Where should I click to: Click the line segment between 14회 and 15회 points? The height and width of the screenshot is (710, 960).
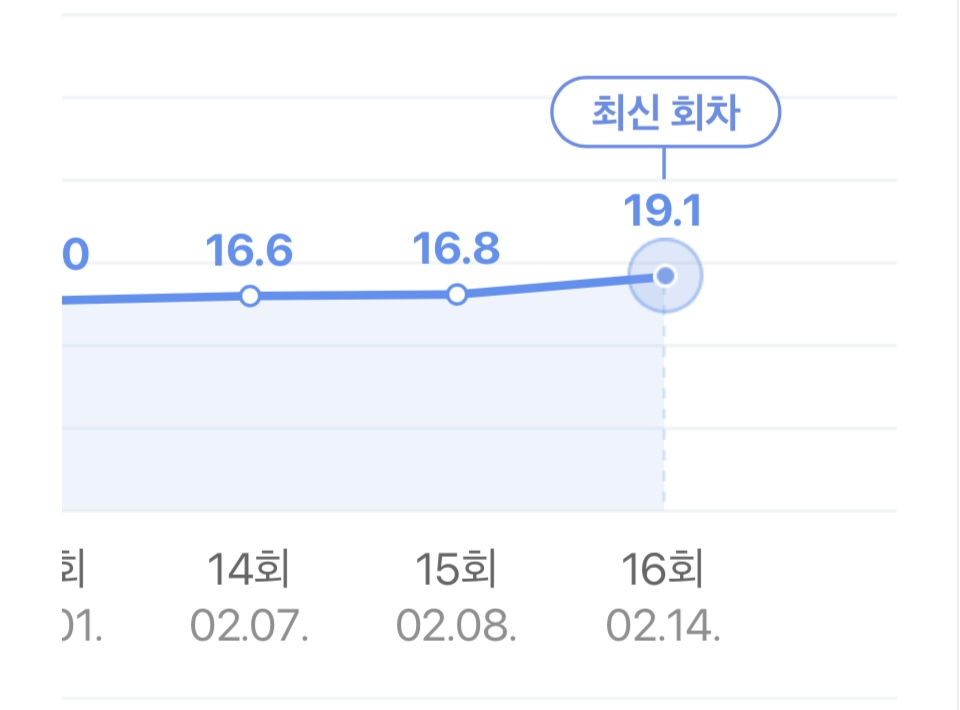coord(353,295)
